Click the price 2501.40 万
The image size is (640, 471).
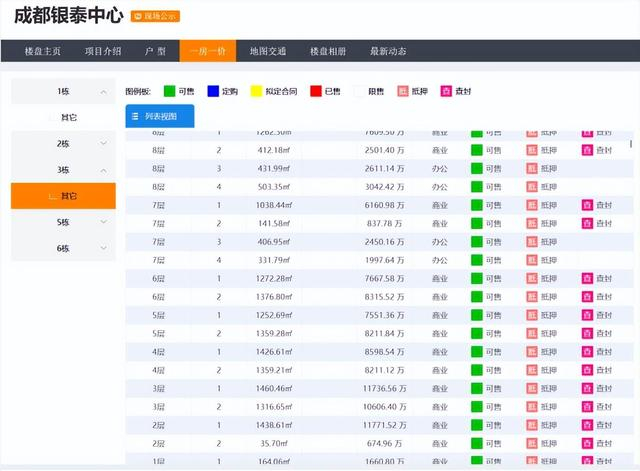point(384,150)
